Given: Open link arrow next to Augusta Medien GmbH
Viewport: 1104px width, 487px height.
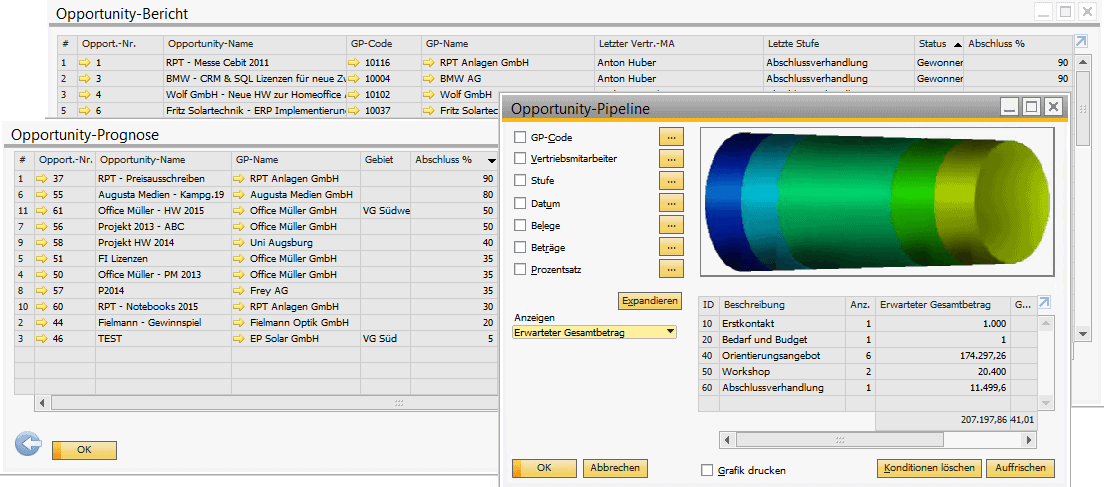Looking at the screenshot, I should pos(240,194).
